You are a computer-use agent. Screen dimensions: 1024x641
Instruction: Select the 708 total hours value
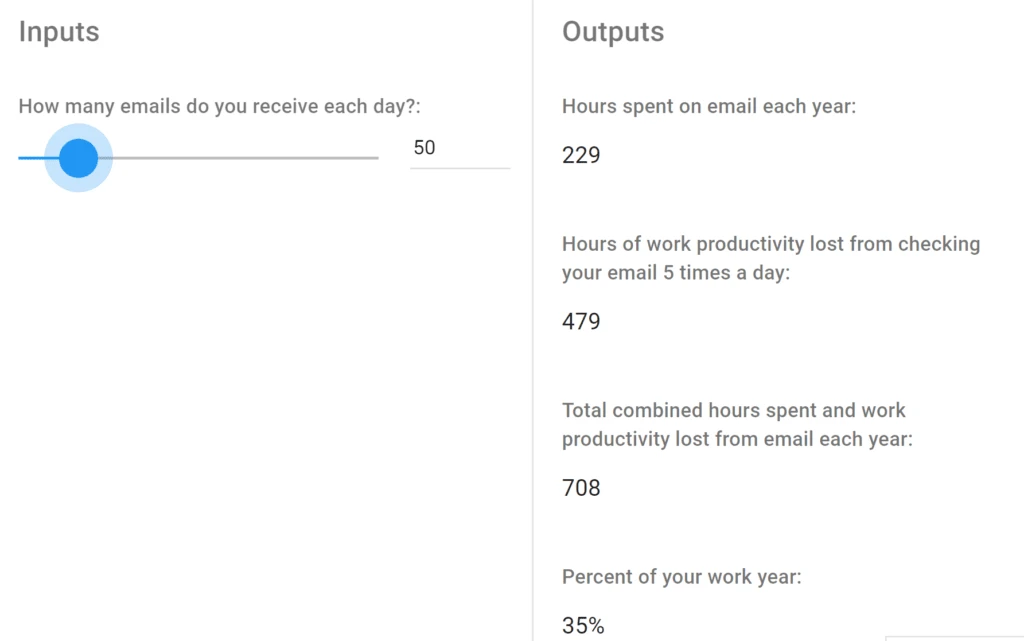click(581, 488)
